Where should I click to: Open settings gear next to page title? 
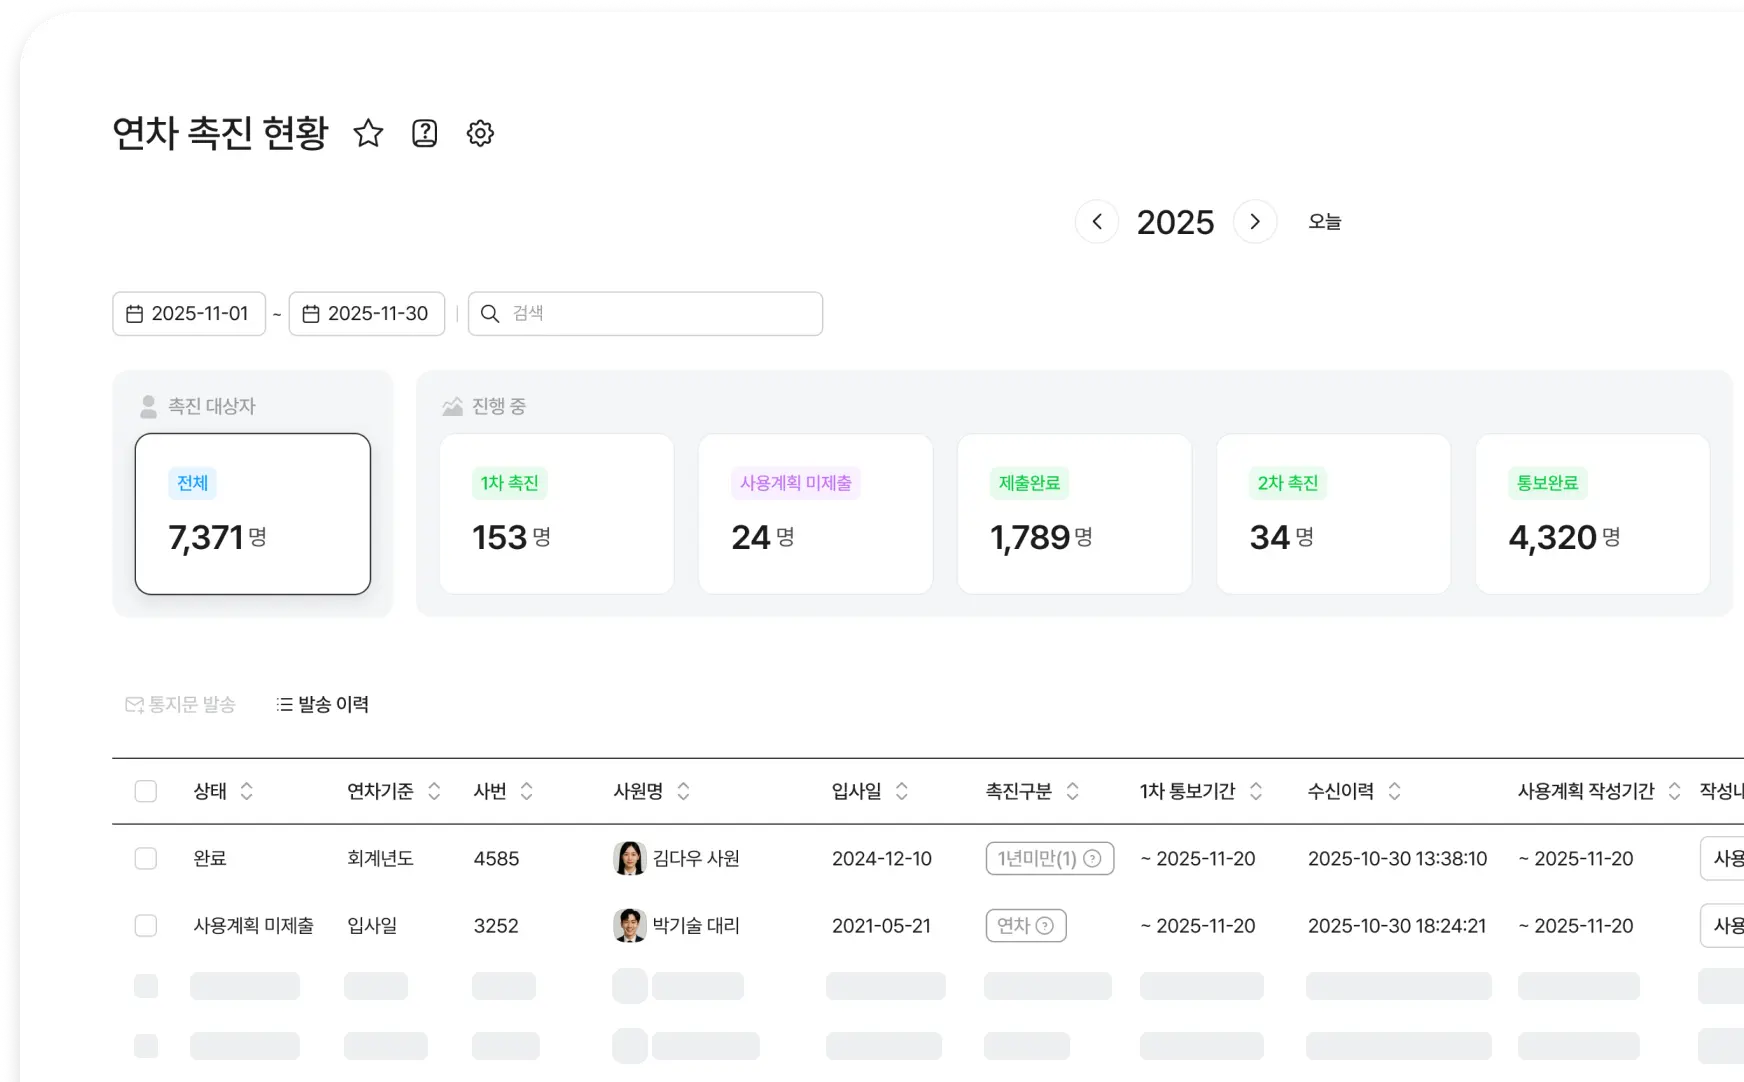pos(481,133)
